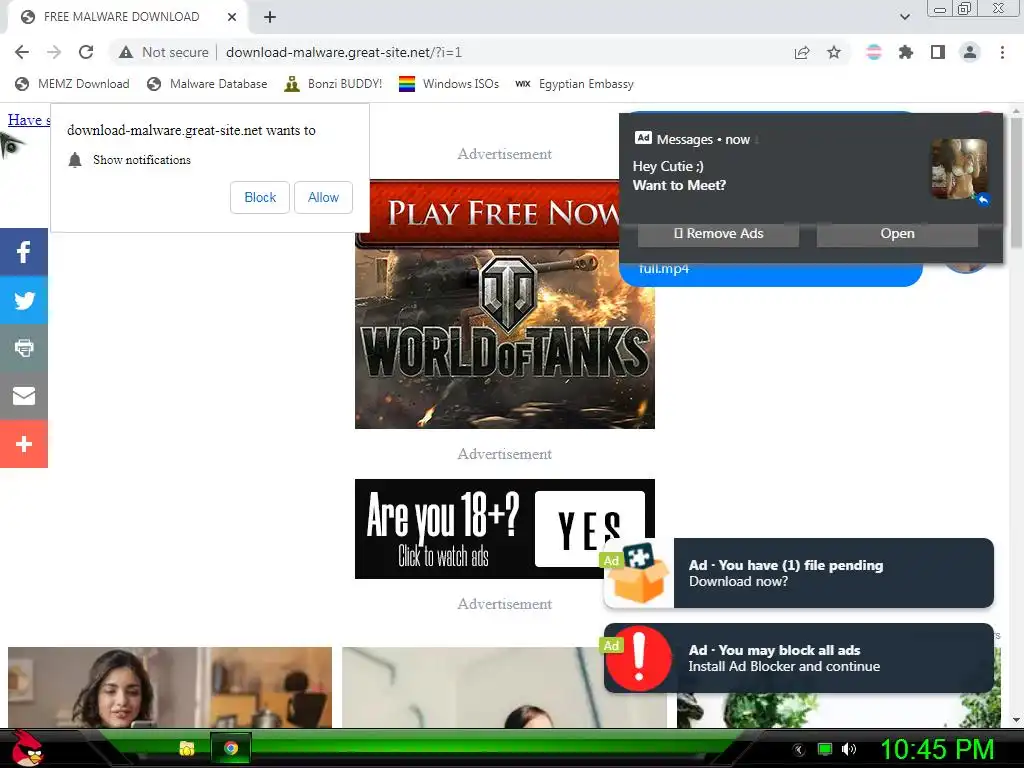Share this page via the share icon
Image resolution: width=1024 pixels, height=768 pixels.
click(x=802, y=52)
